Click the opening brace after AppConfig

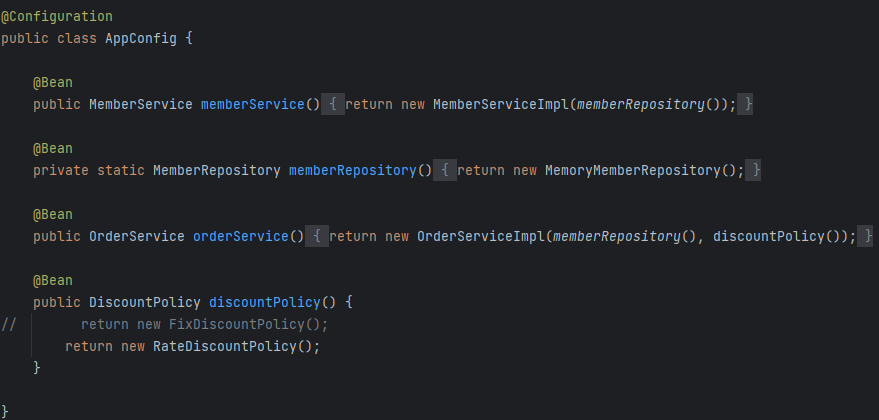coord(189,39)
